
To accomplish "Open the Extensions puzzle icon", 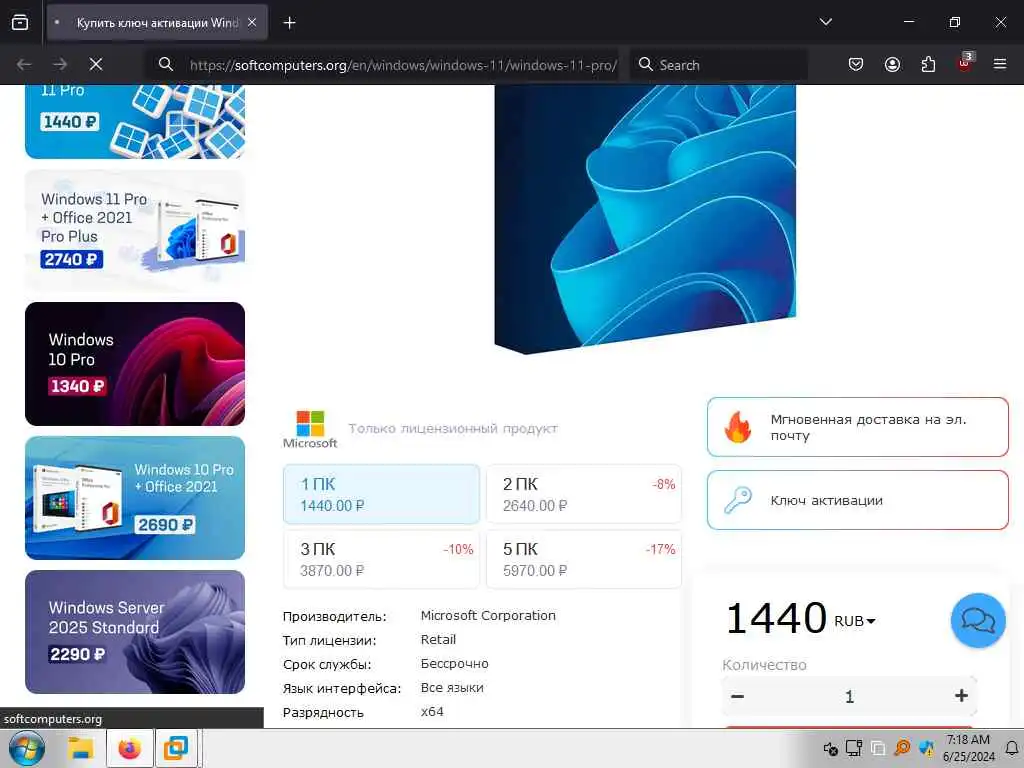I will (928, 64).
